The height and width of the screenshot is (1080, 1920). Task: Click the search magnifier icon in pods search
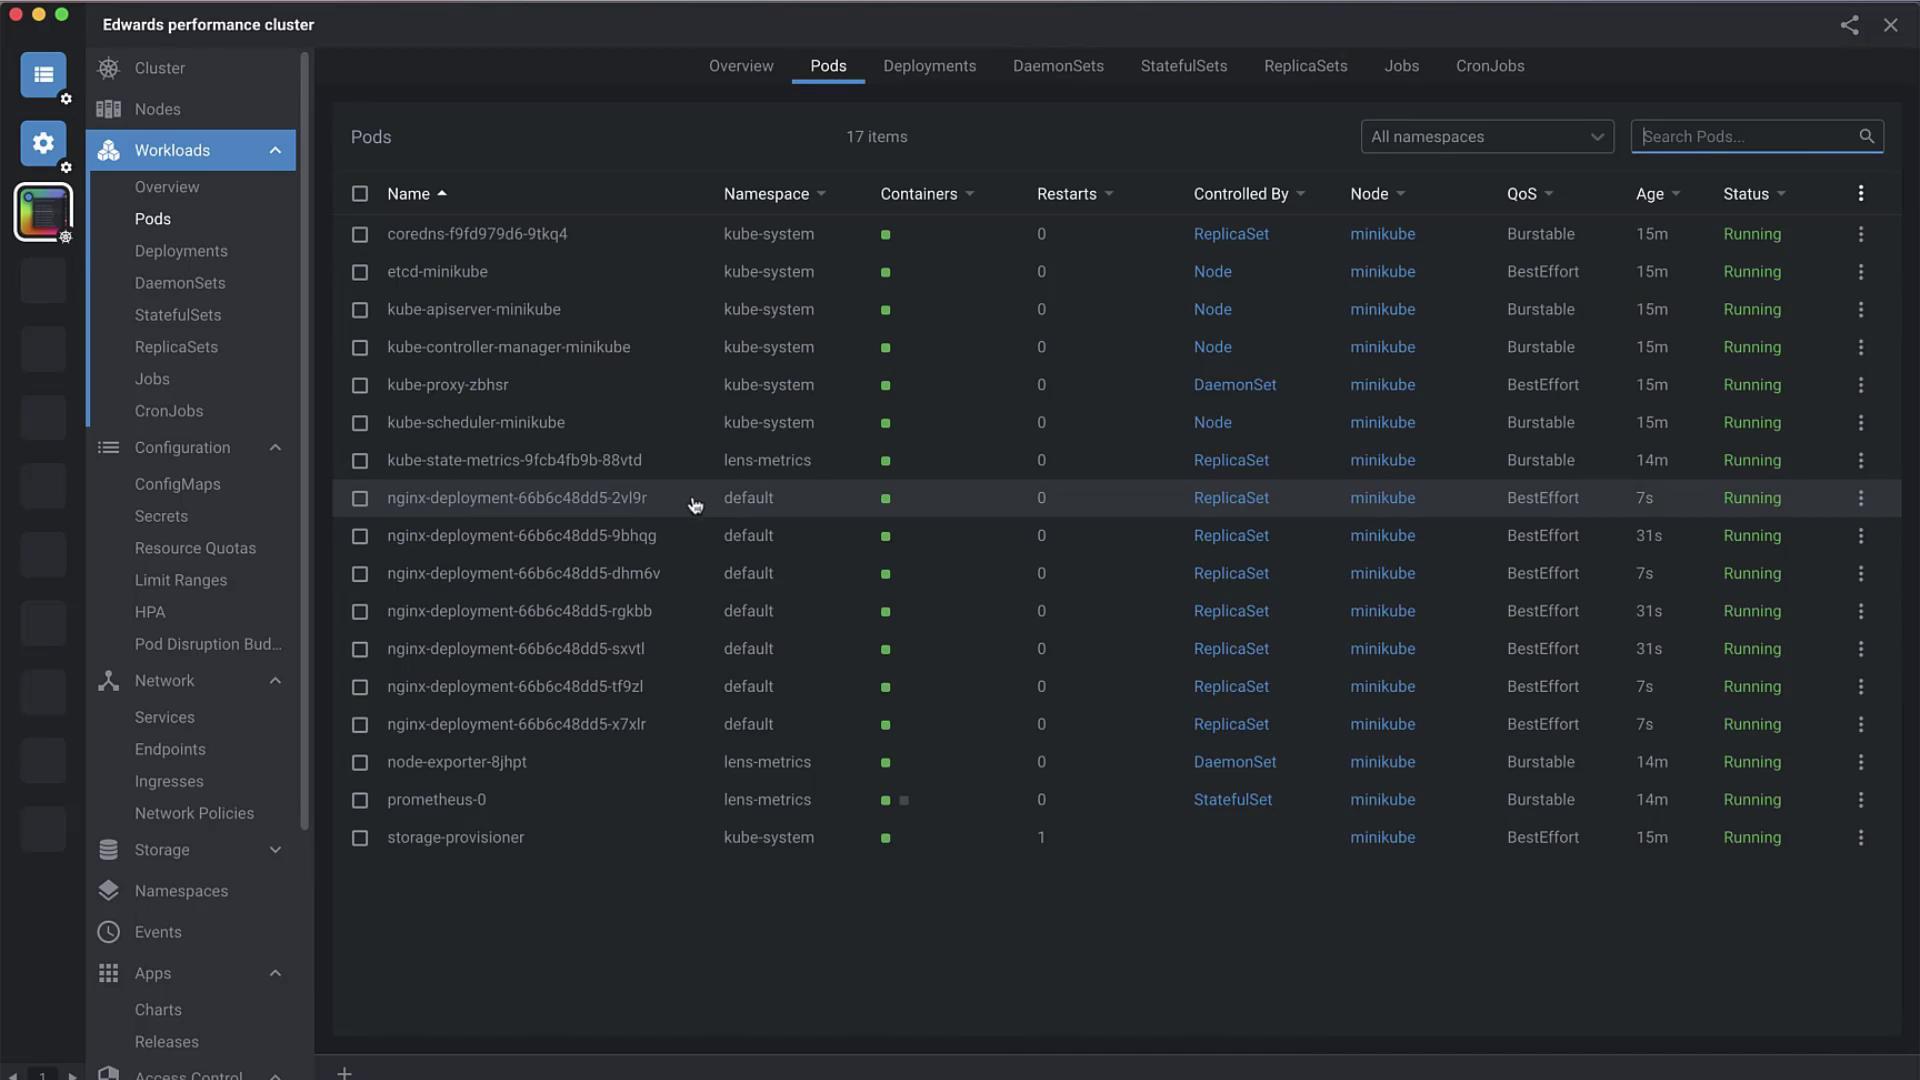pos(1866,136)
